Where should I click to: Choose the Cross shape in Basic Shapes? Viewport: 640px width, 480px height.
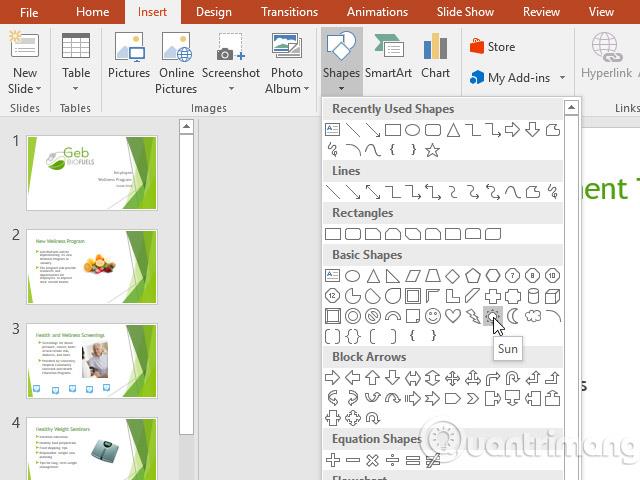tap(493, 296)
